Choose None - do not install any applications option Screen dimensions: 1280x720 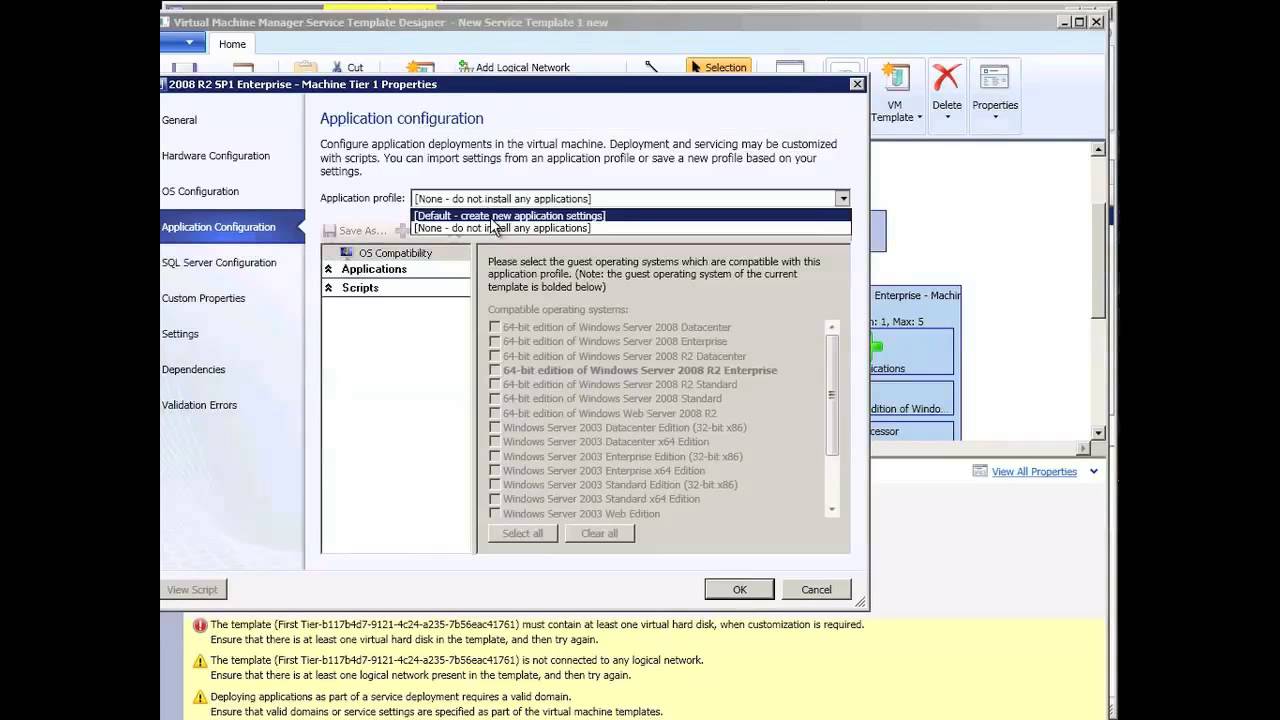tap(631, 228)
